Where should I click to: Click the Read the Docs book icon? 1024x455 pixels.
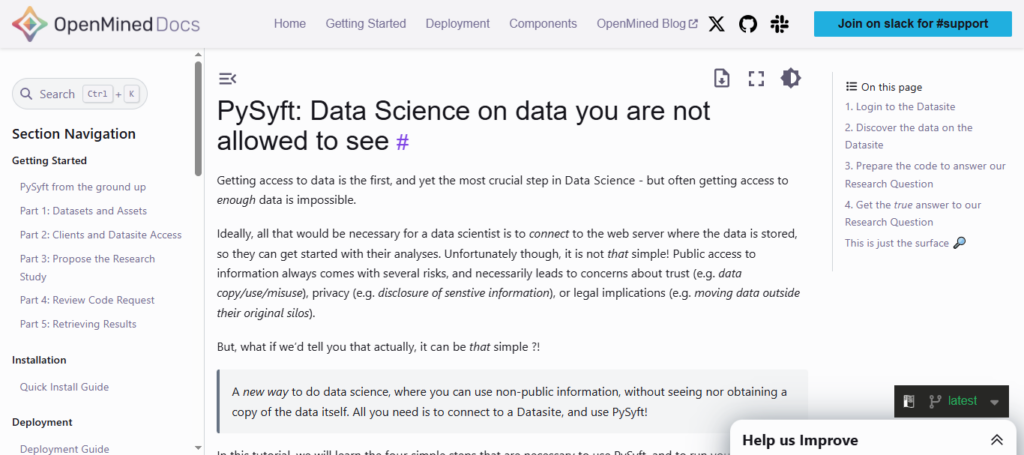pos(909,401)
